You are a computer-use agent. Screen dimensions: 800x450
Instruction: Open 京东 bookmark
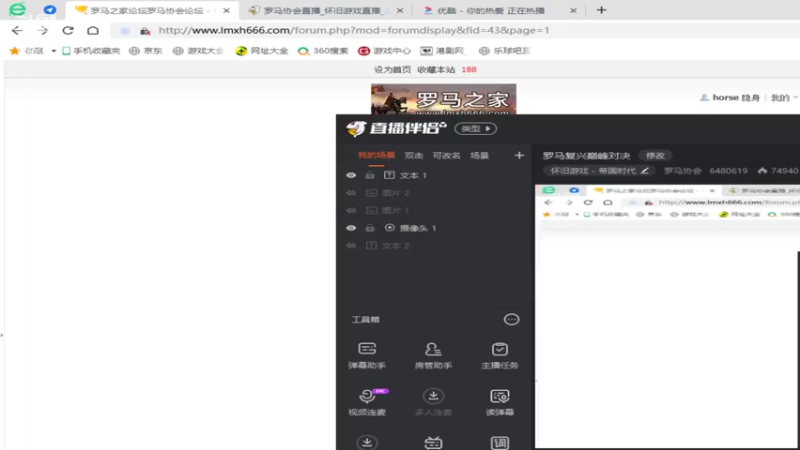tap(145, 51)
